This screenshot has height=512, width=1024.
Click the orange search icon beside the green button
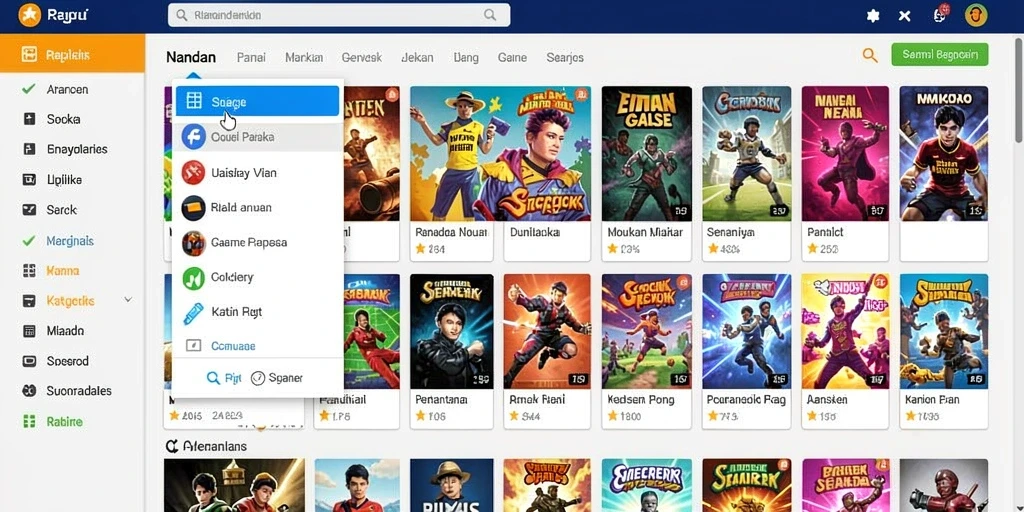point(870,56)
